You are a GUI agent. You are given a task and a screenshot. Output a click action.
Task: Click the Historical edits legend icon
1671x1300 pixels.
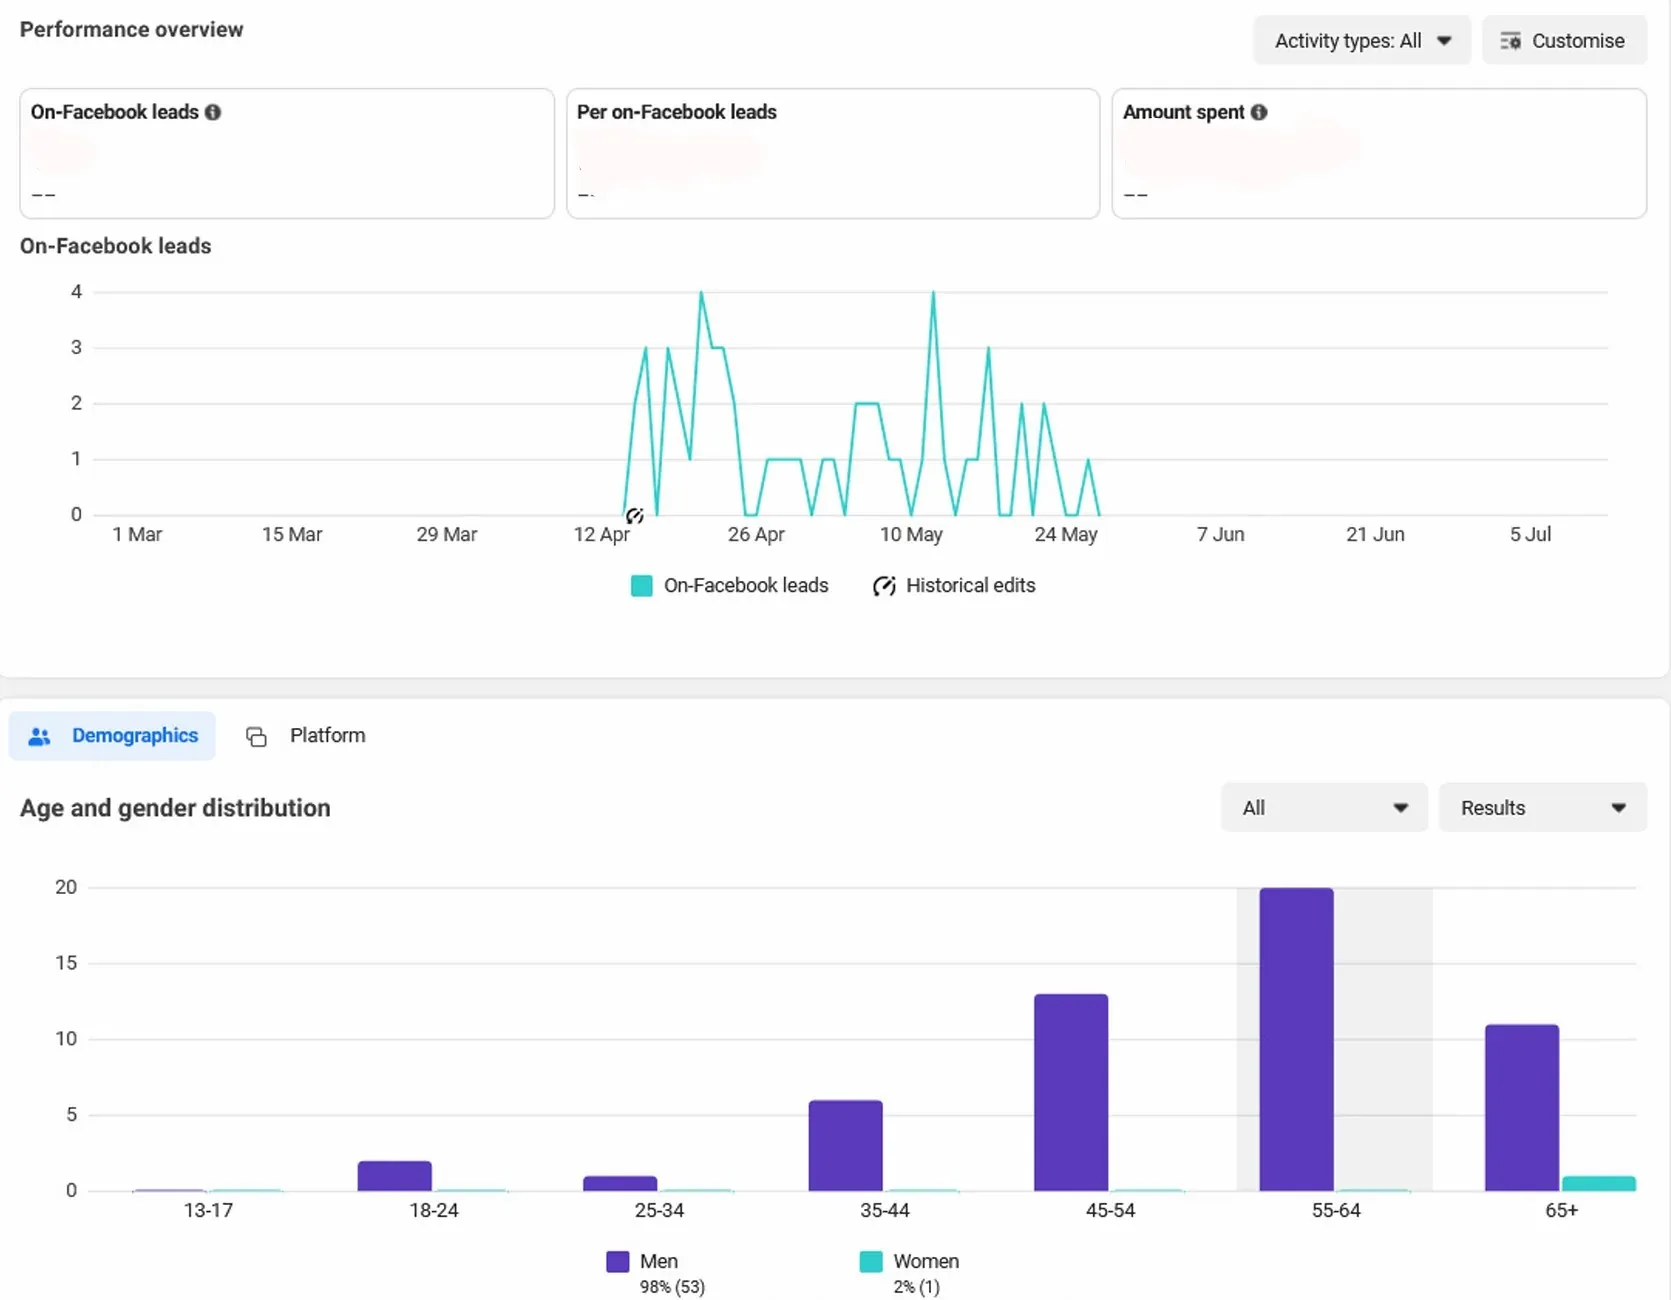point(884,586)
